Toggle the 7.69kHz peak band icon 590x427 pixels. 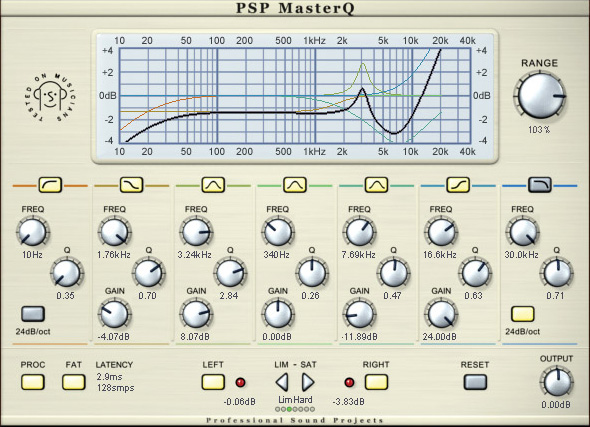tap(376, 185)
